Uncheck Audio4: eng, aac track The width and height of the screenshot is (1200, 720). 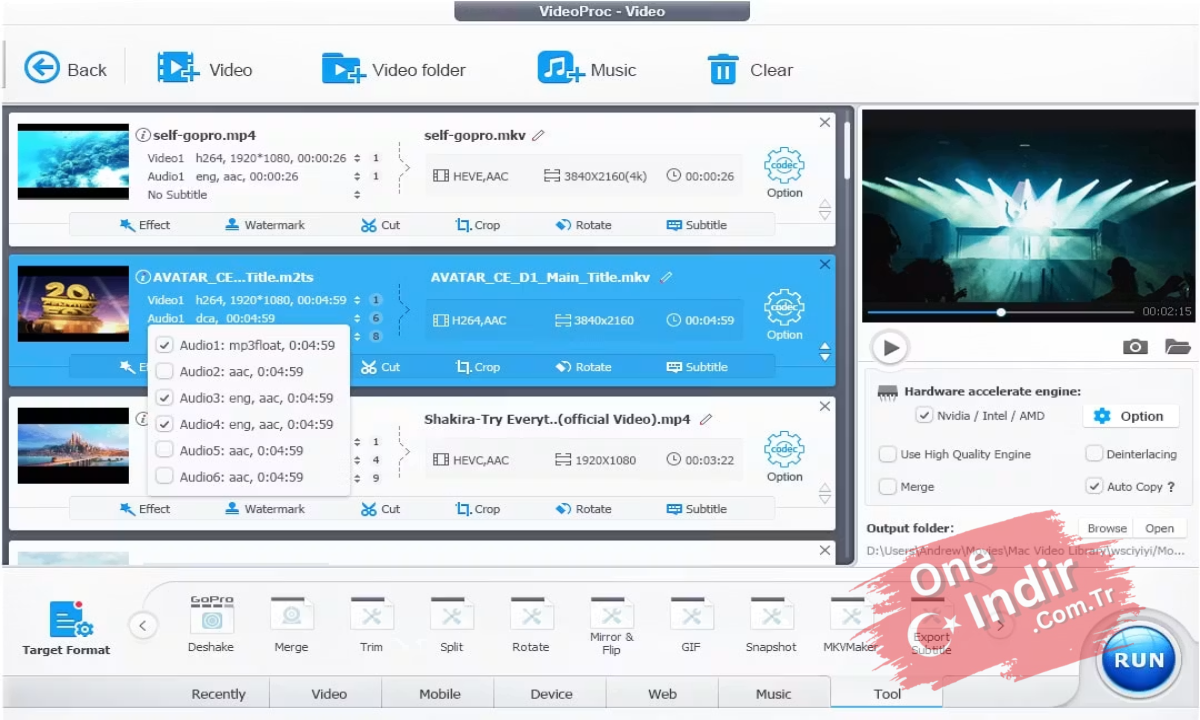[165, 424]
